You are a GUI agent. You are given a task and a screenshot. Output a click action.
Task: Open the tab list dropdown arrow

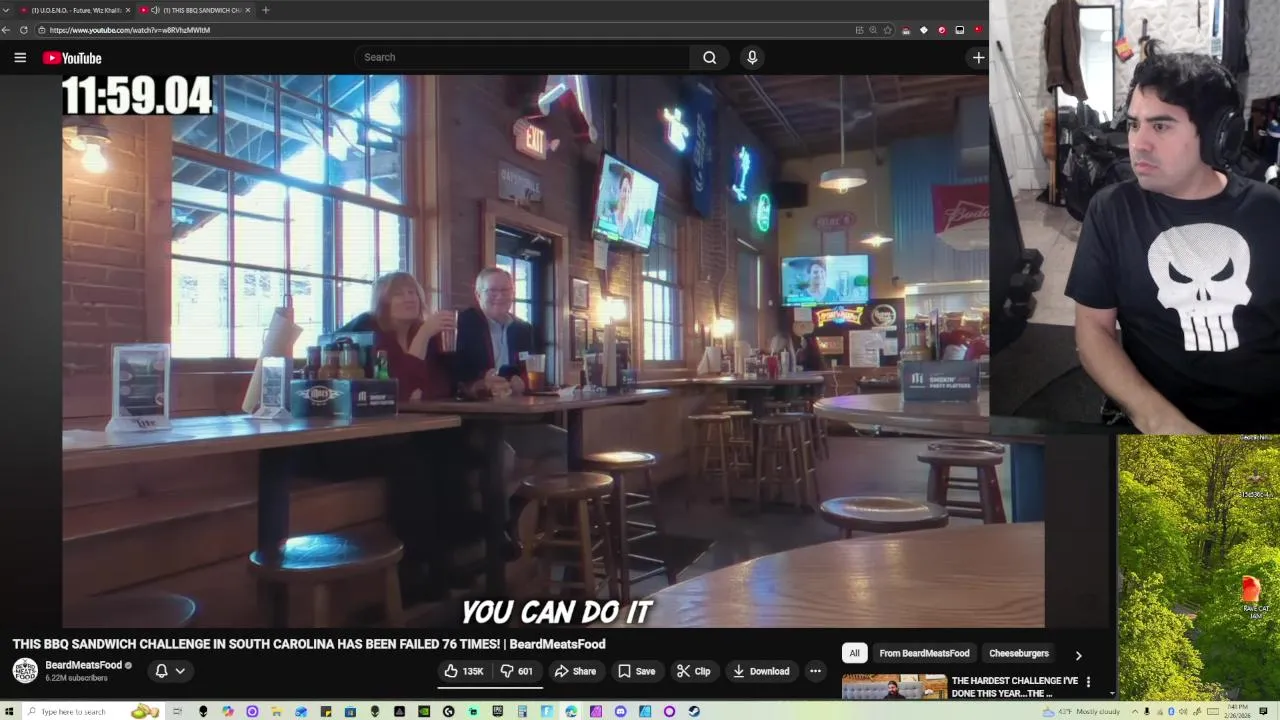pyautogui.click(x=5, y=10)
